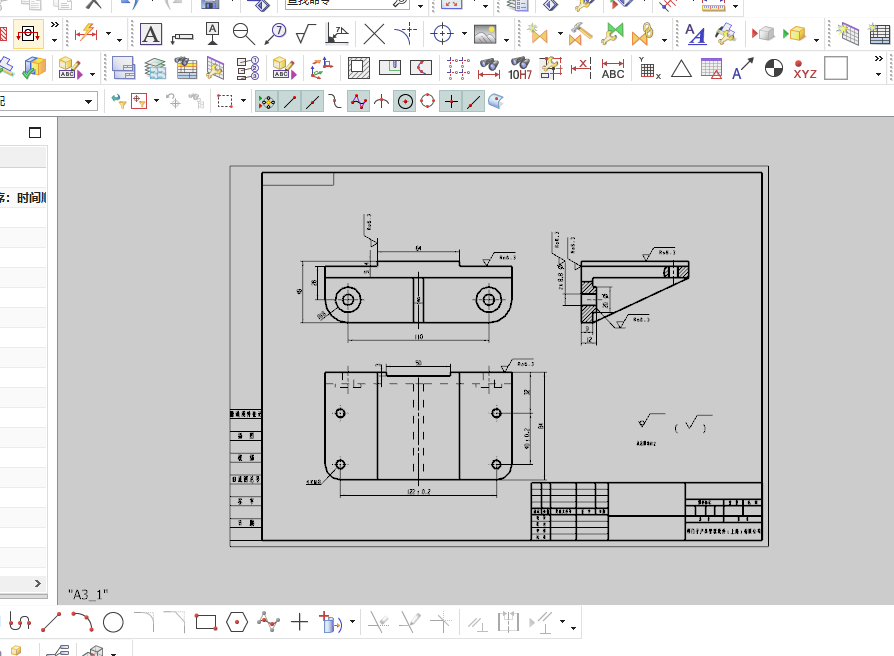Expand the Center Mark dropdown arrow

pyautogui.click(x=464, y=34)
